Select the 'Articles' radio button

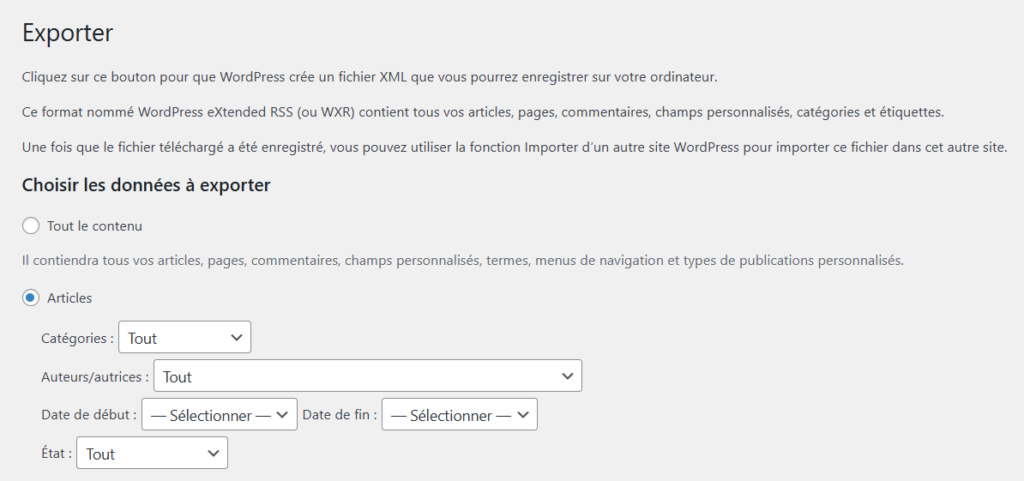(31, 298)
